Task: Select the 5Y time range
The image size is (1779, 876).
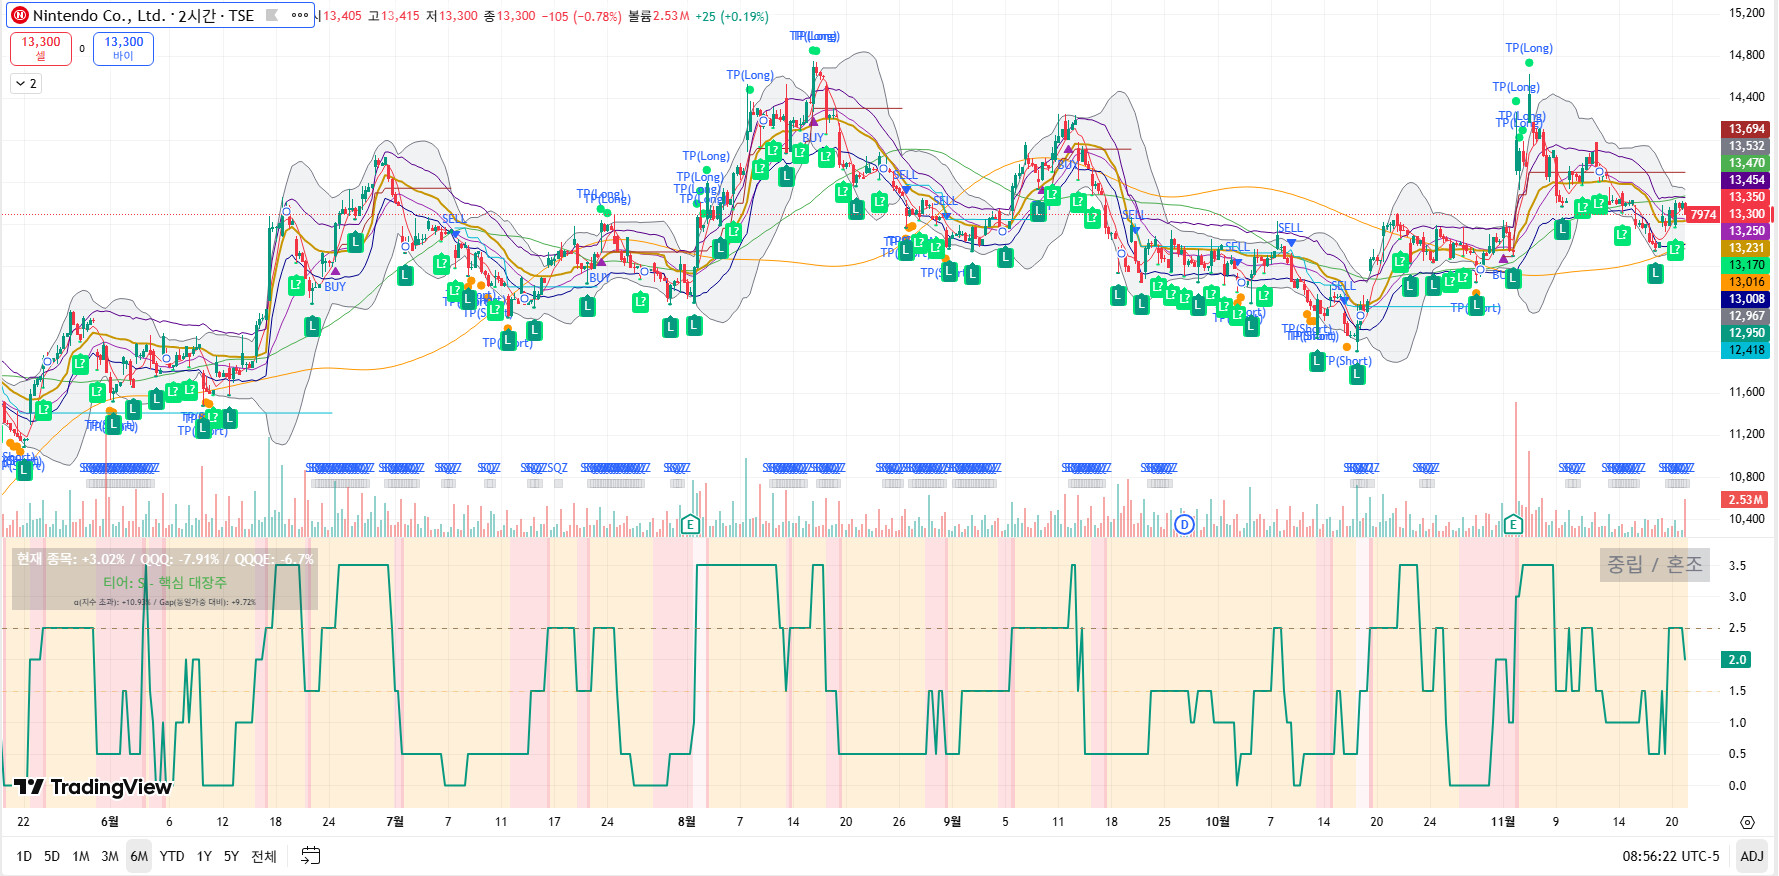Action: coord(231,856)
